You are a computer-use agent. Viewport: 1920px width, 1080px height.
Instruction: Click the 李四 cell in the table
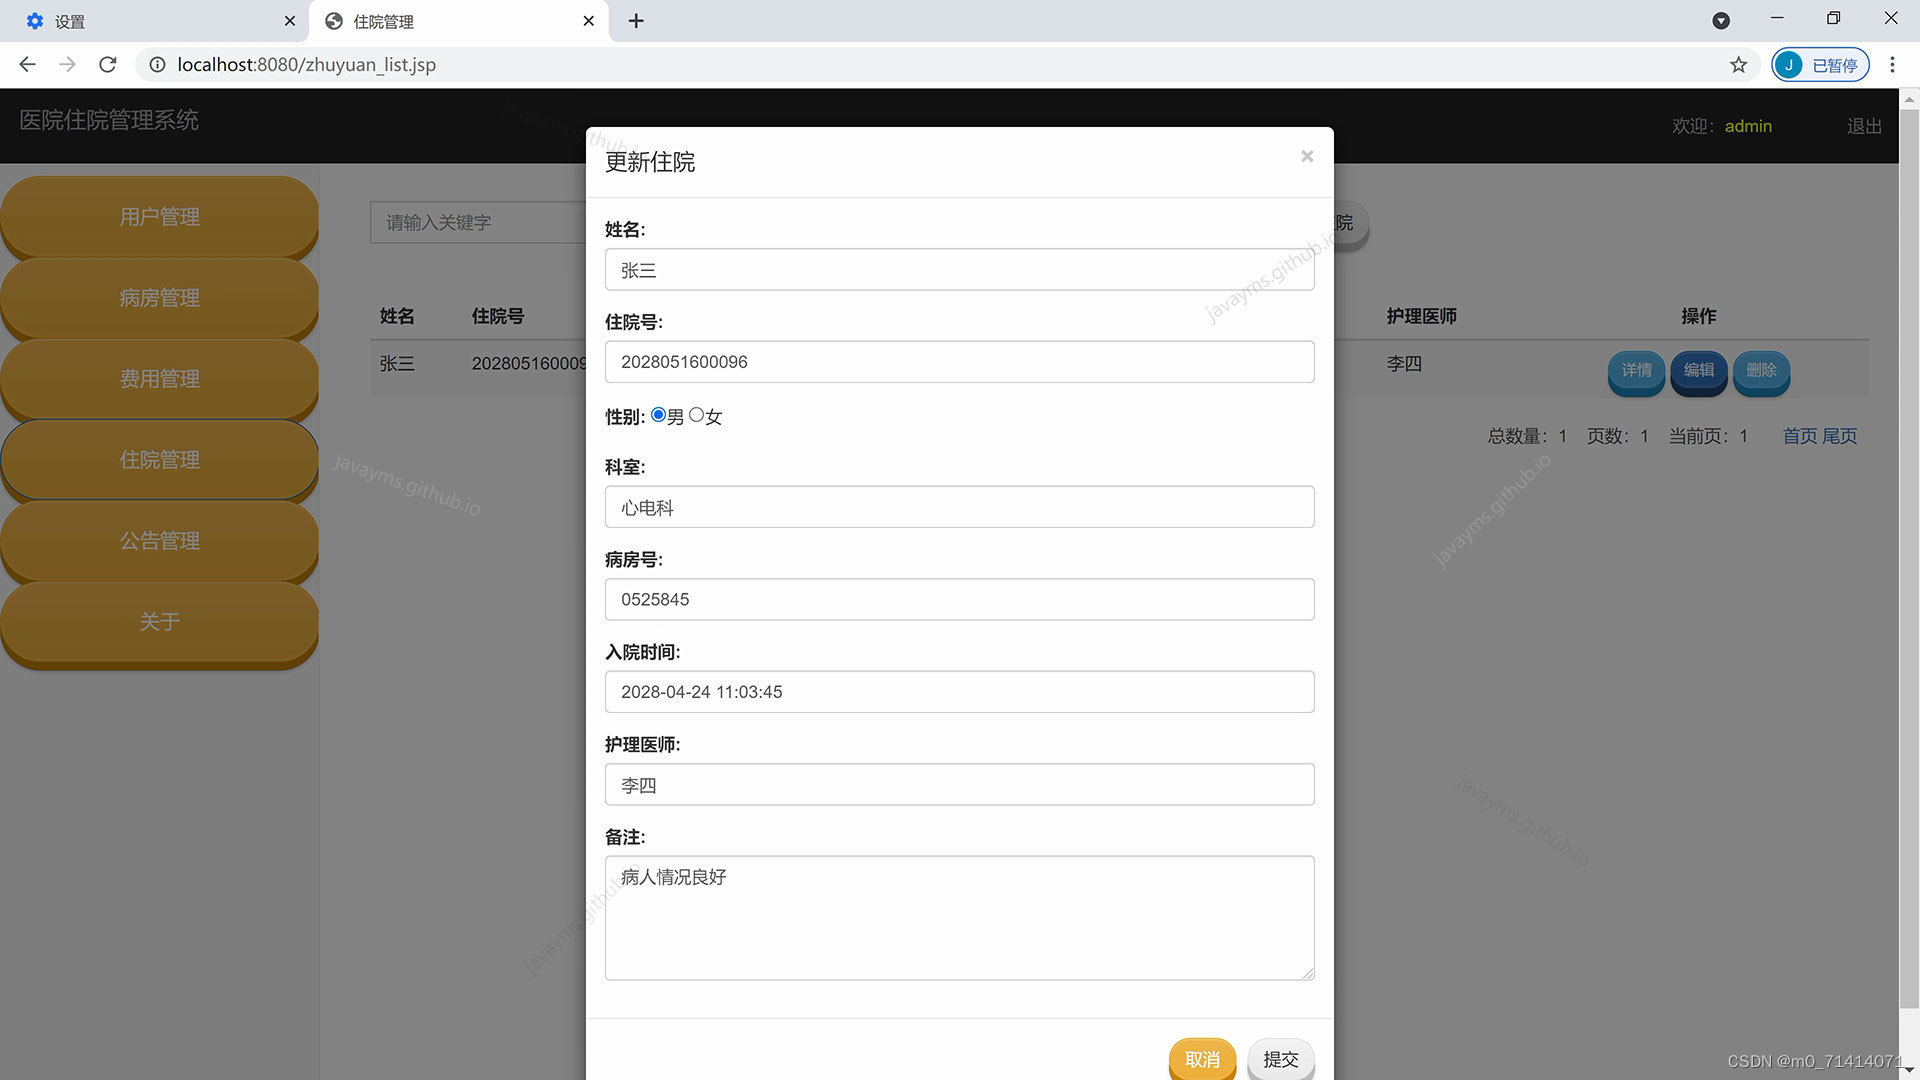pos(1404,364)
